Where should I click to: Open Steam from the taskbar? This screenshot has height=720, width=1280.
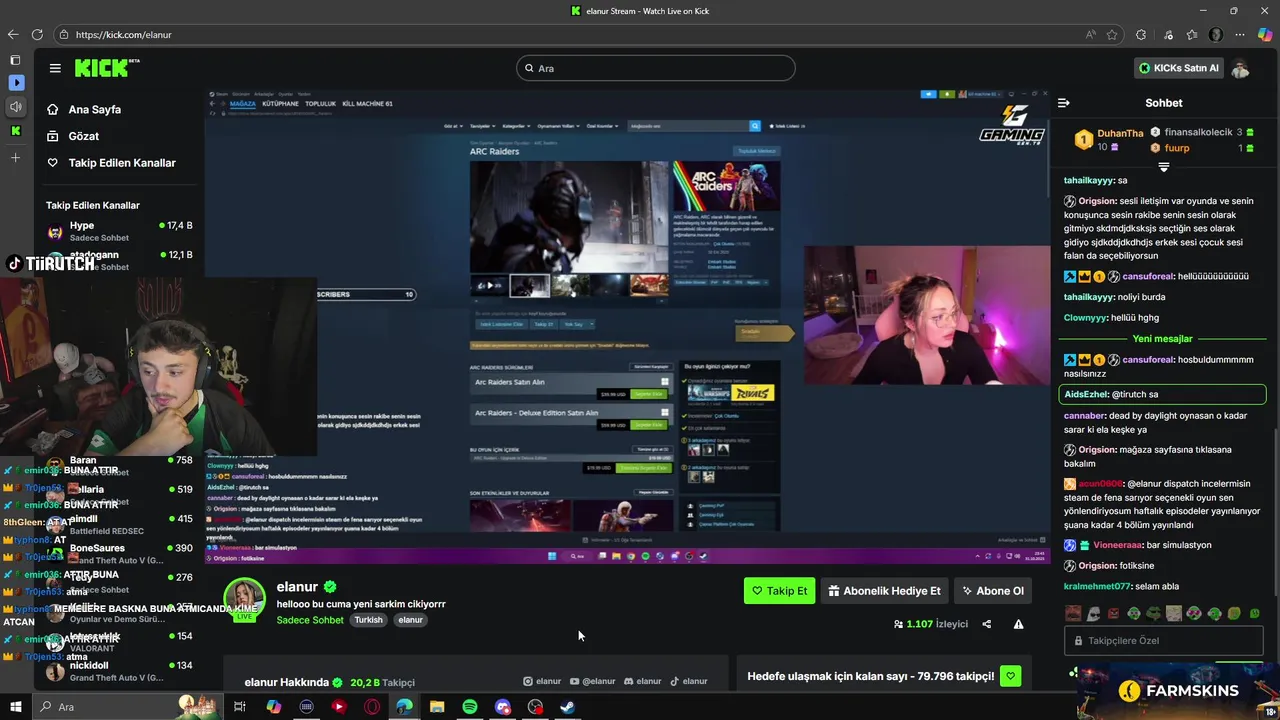click(567, 707)
